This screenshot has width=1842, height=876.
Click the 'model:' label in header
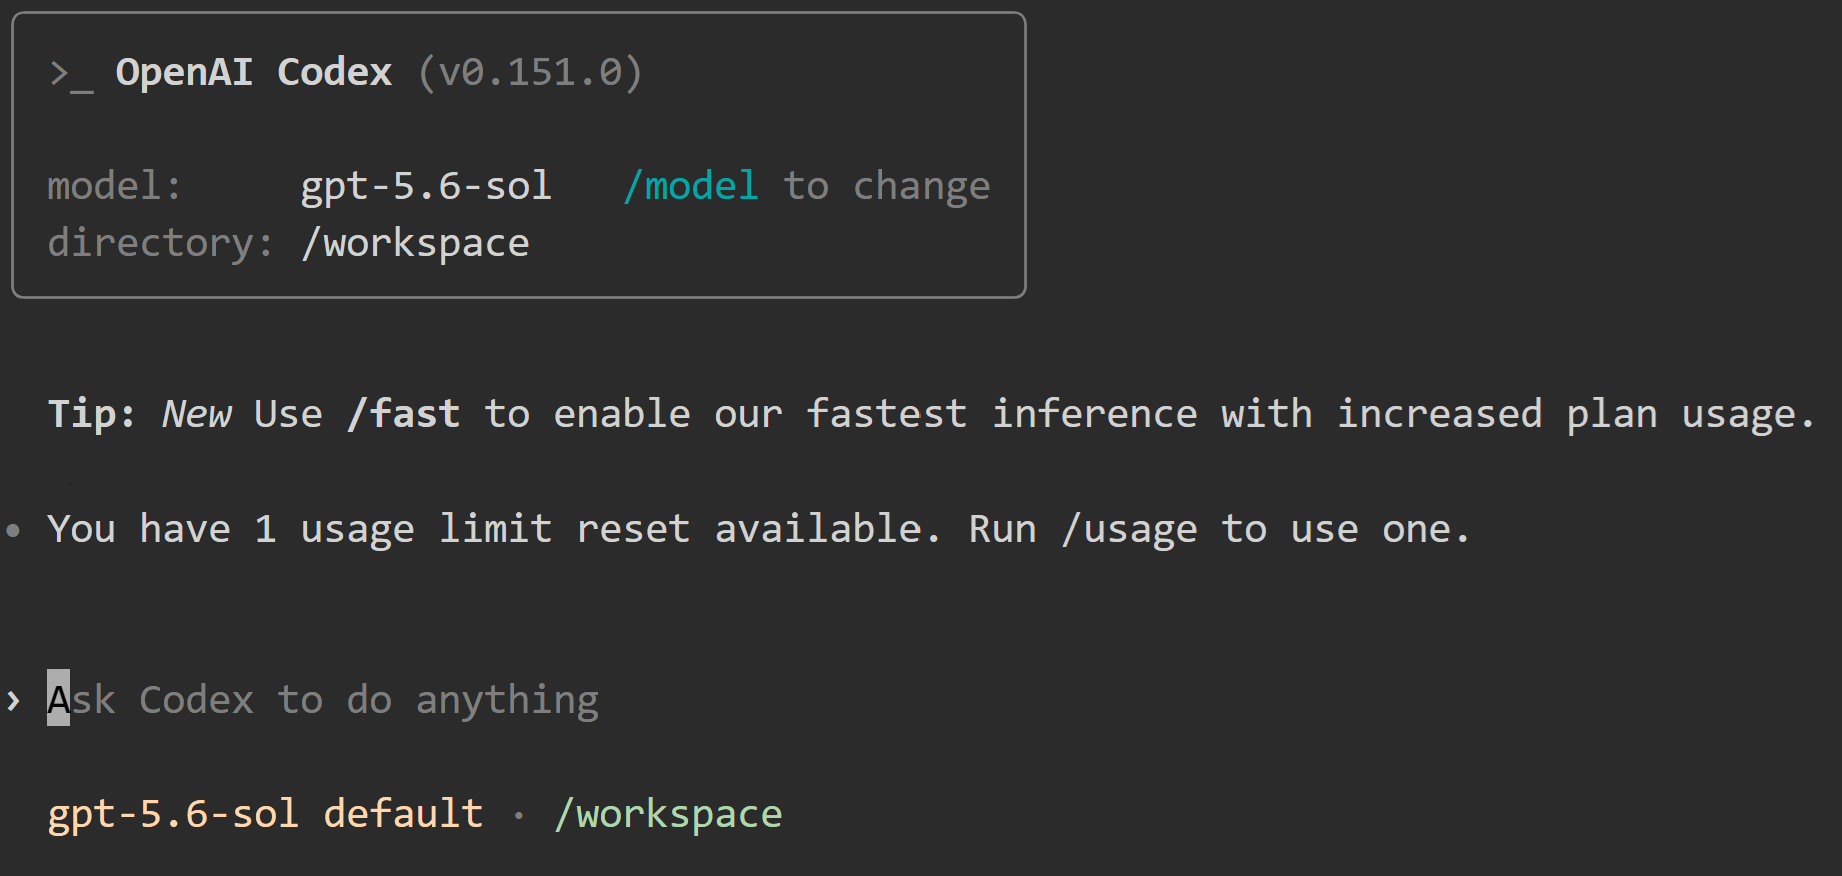114,186
